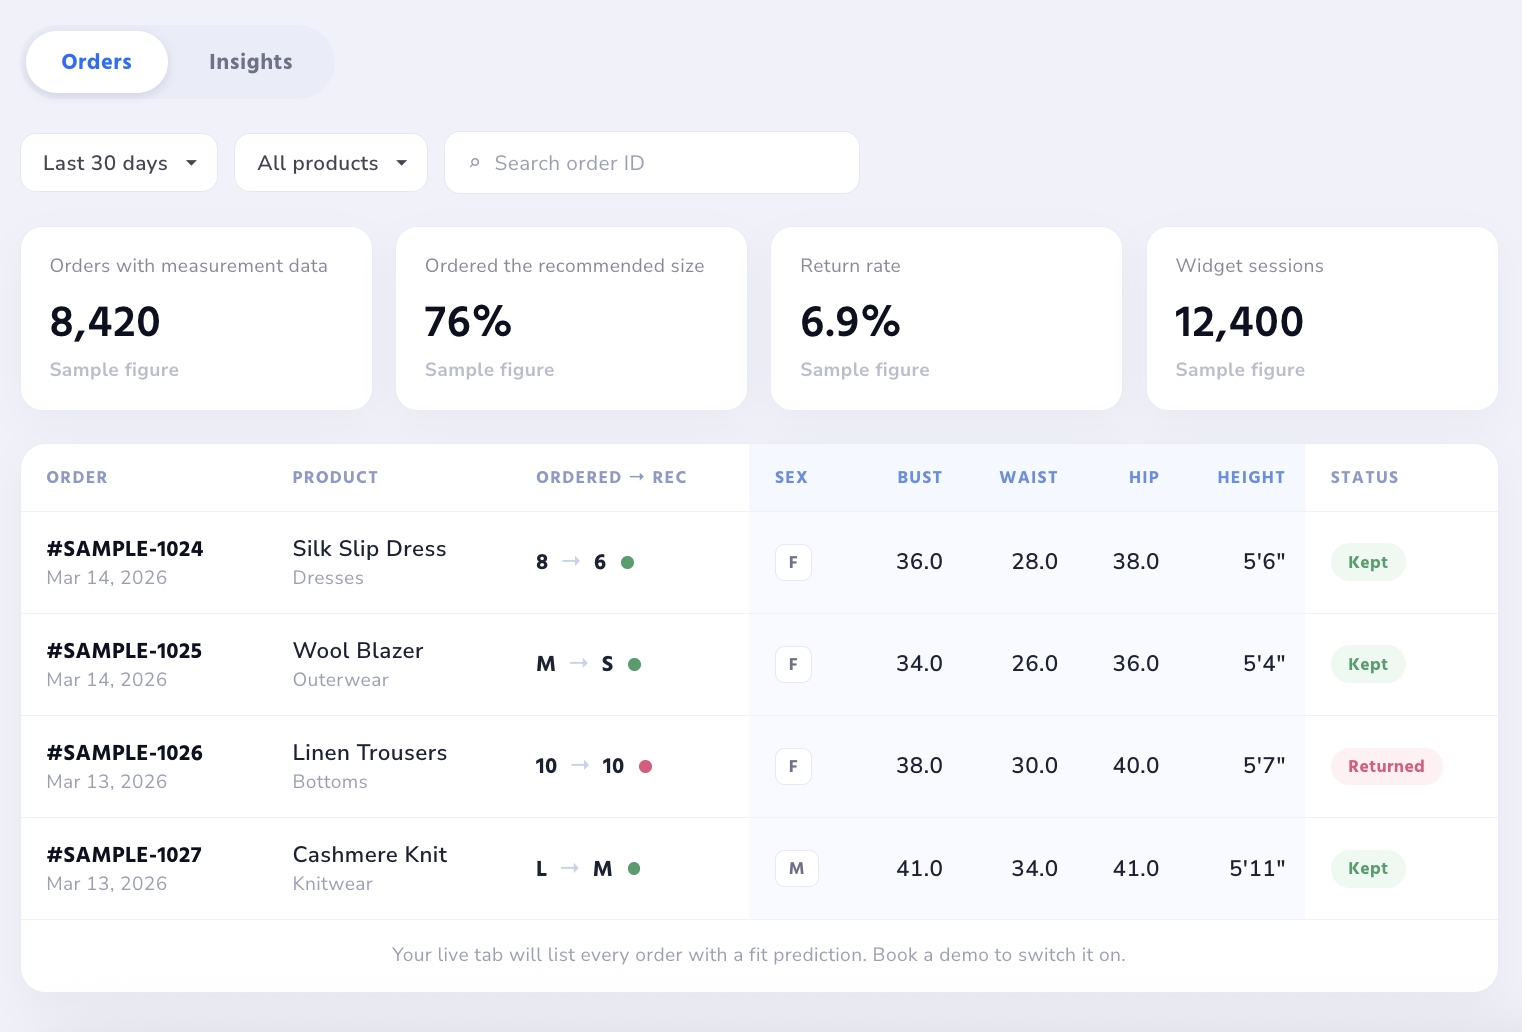This screenshot has width=1522, height=1032.
Task: Click the ORDER column header
Action: 77,478
